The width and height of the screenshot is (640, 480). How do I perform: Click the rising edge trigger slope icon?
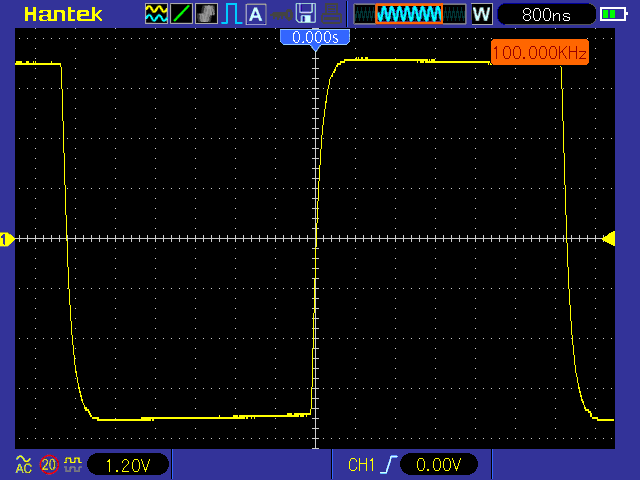(x=390, y=464)
